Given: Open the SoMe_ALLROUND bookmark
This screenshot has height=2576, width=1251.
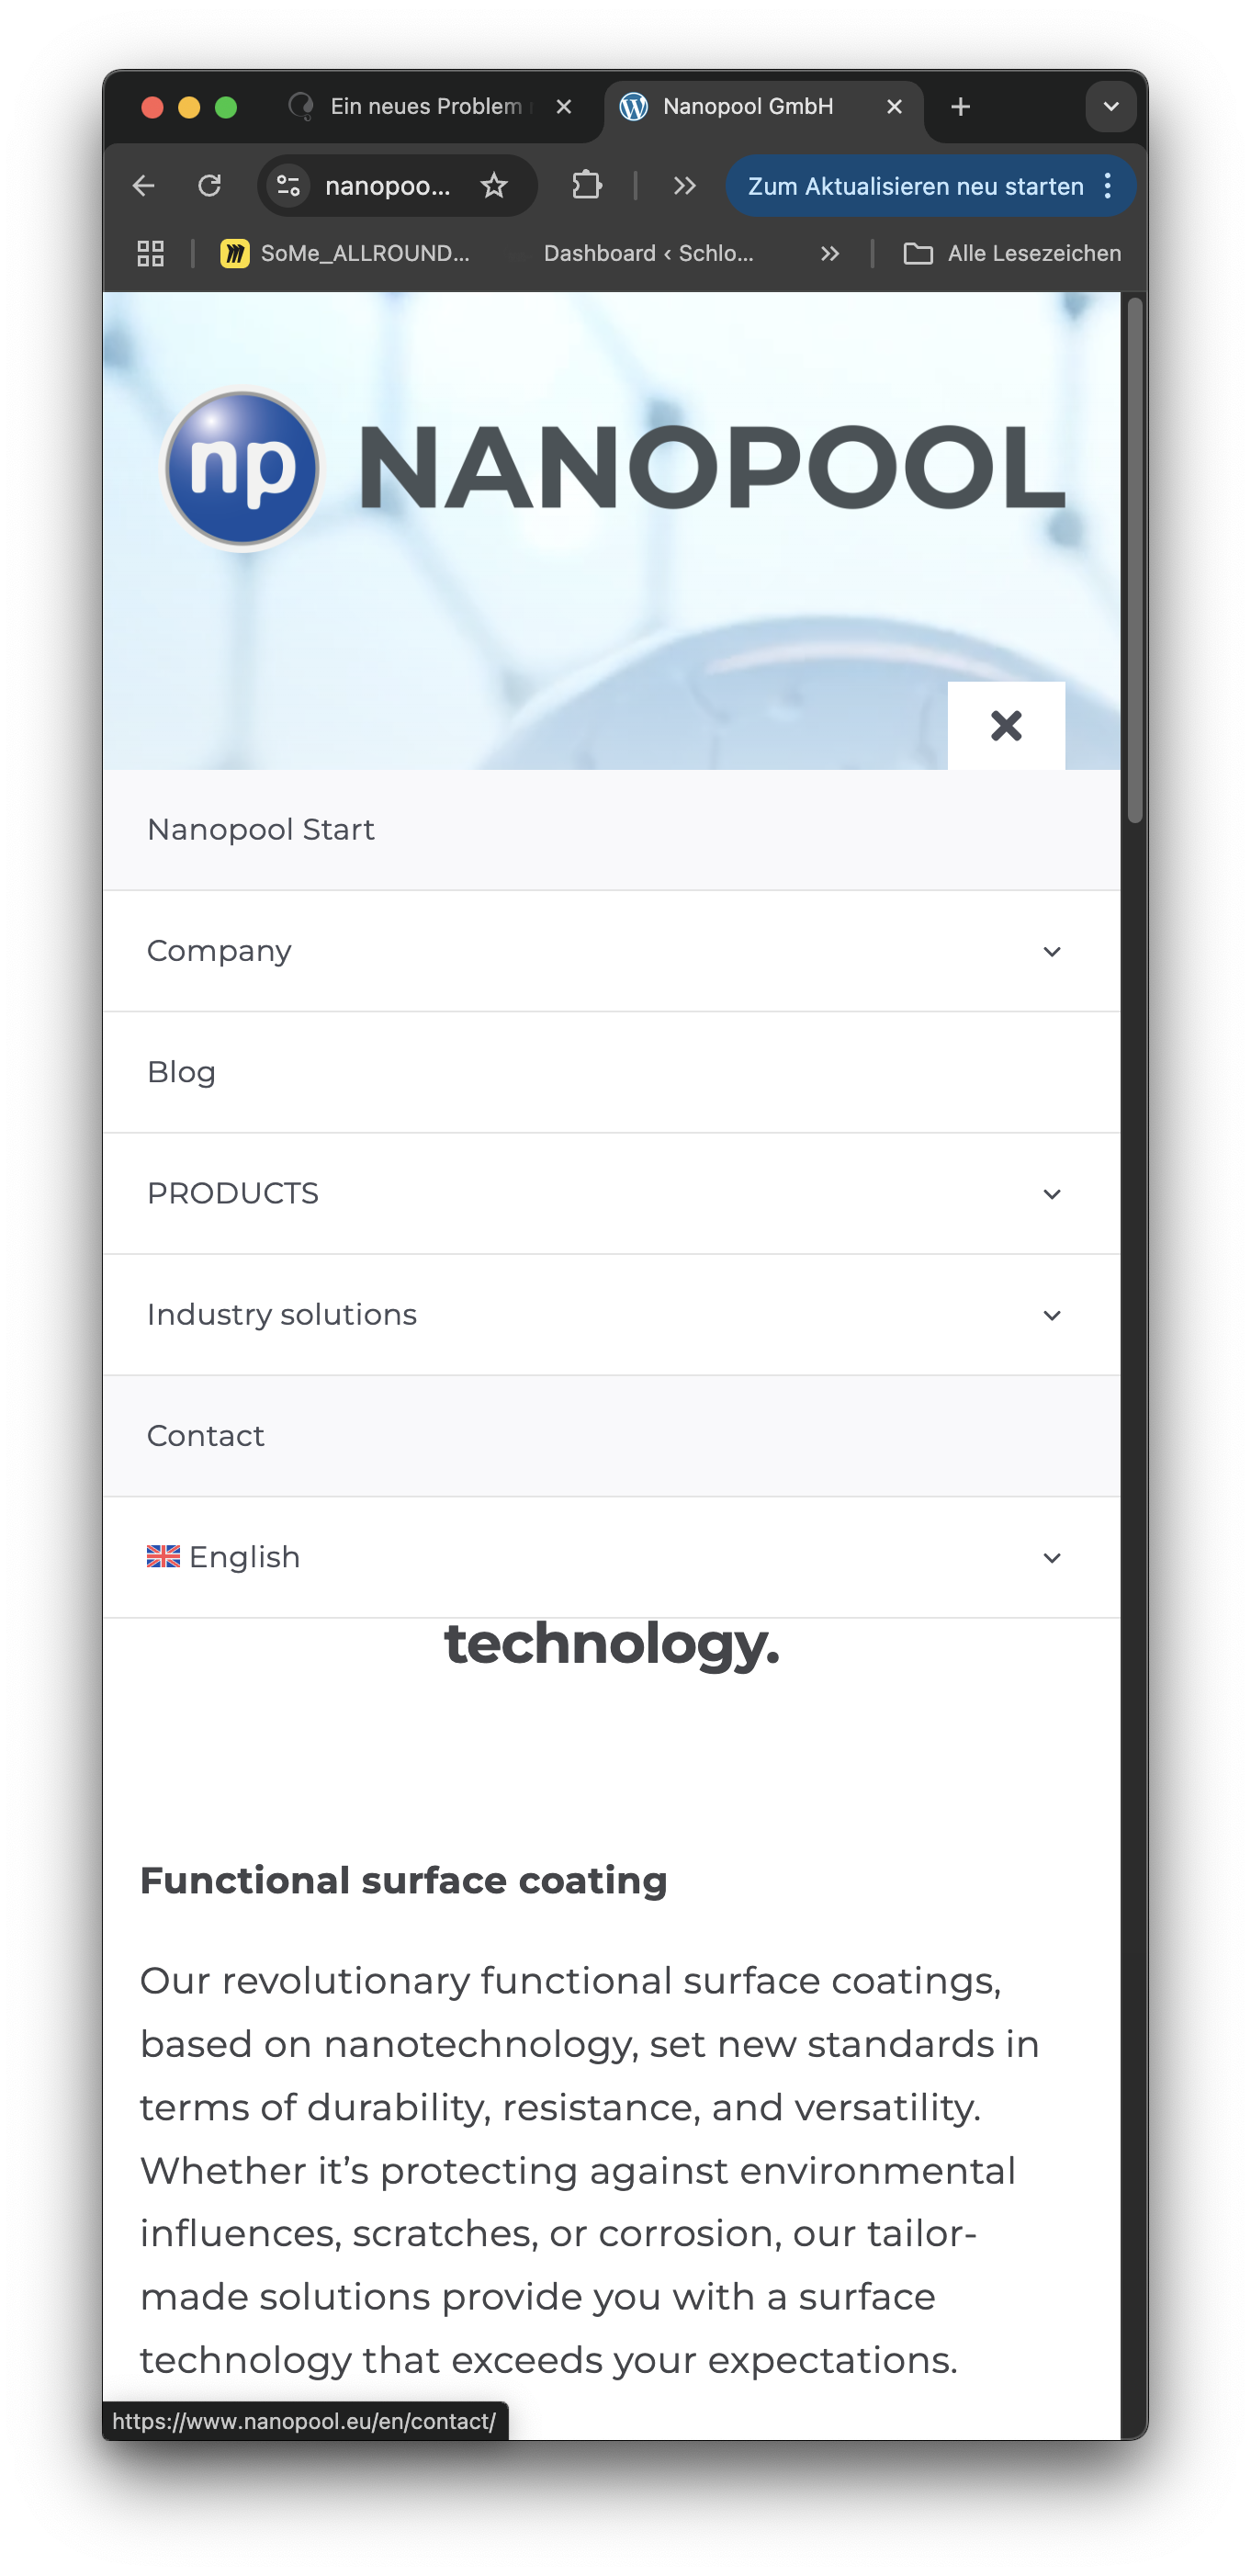Looking at the screenshot, I should point(346,253).
